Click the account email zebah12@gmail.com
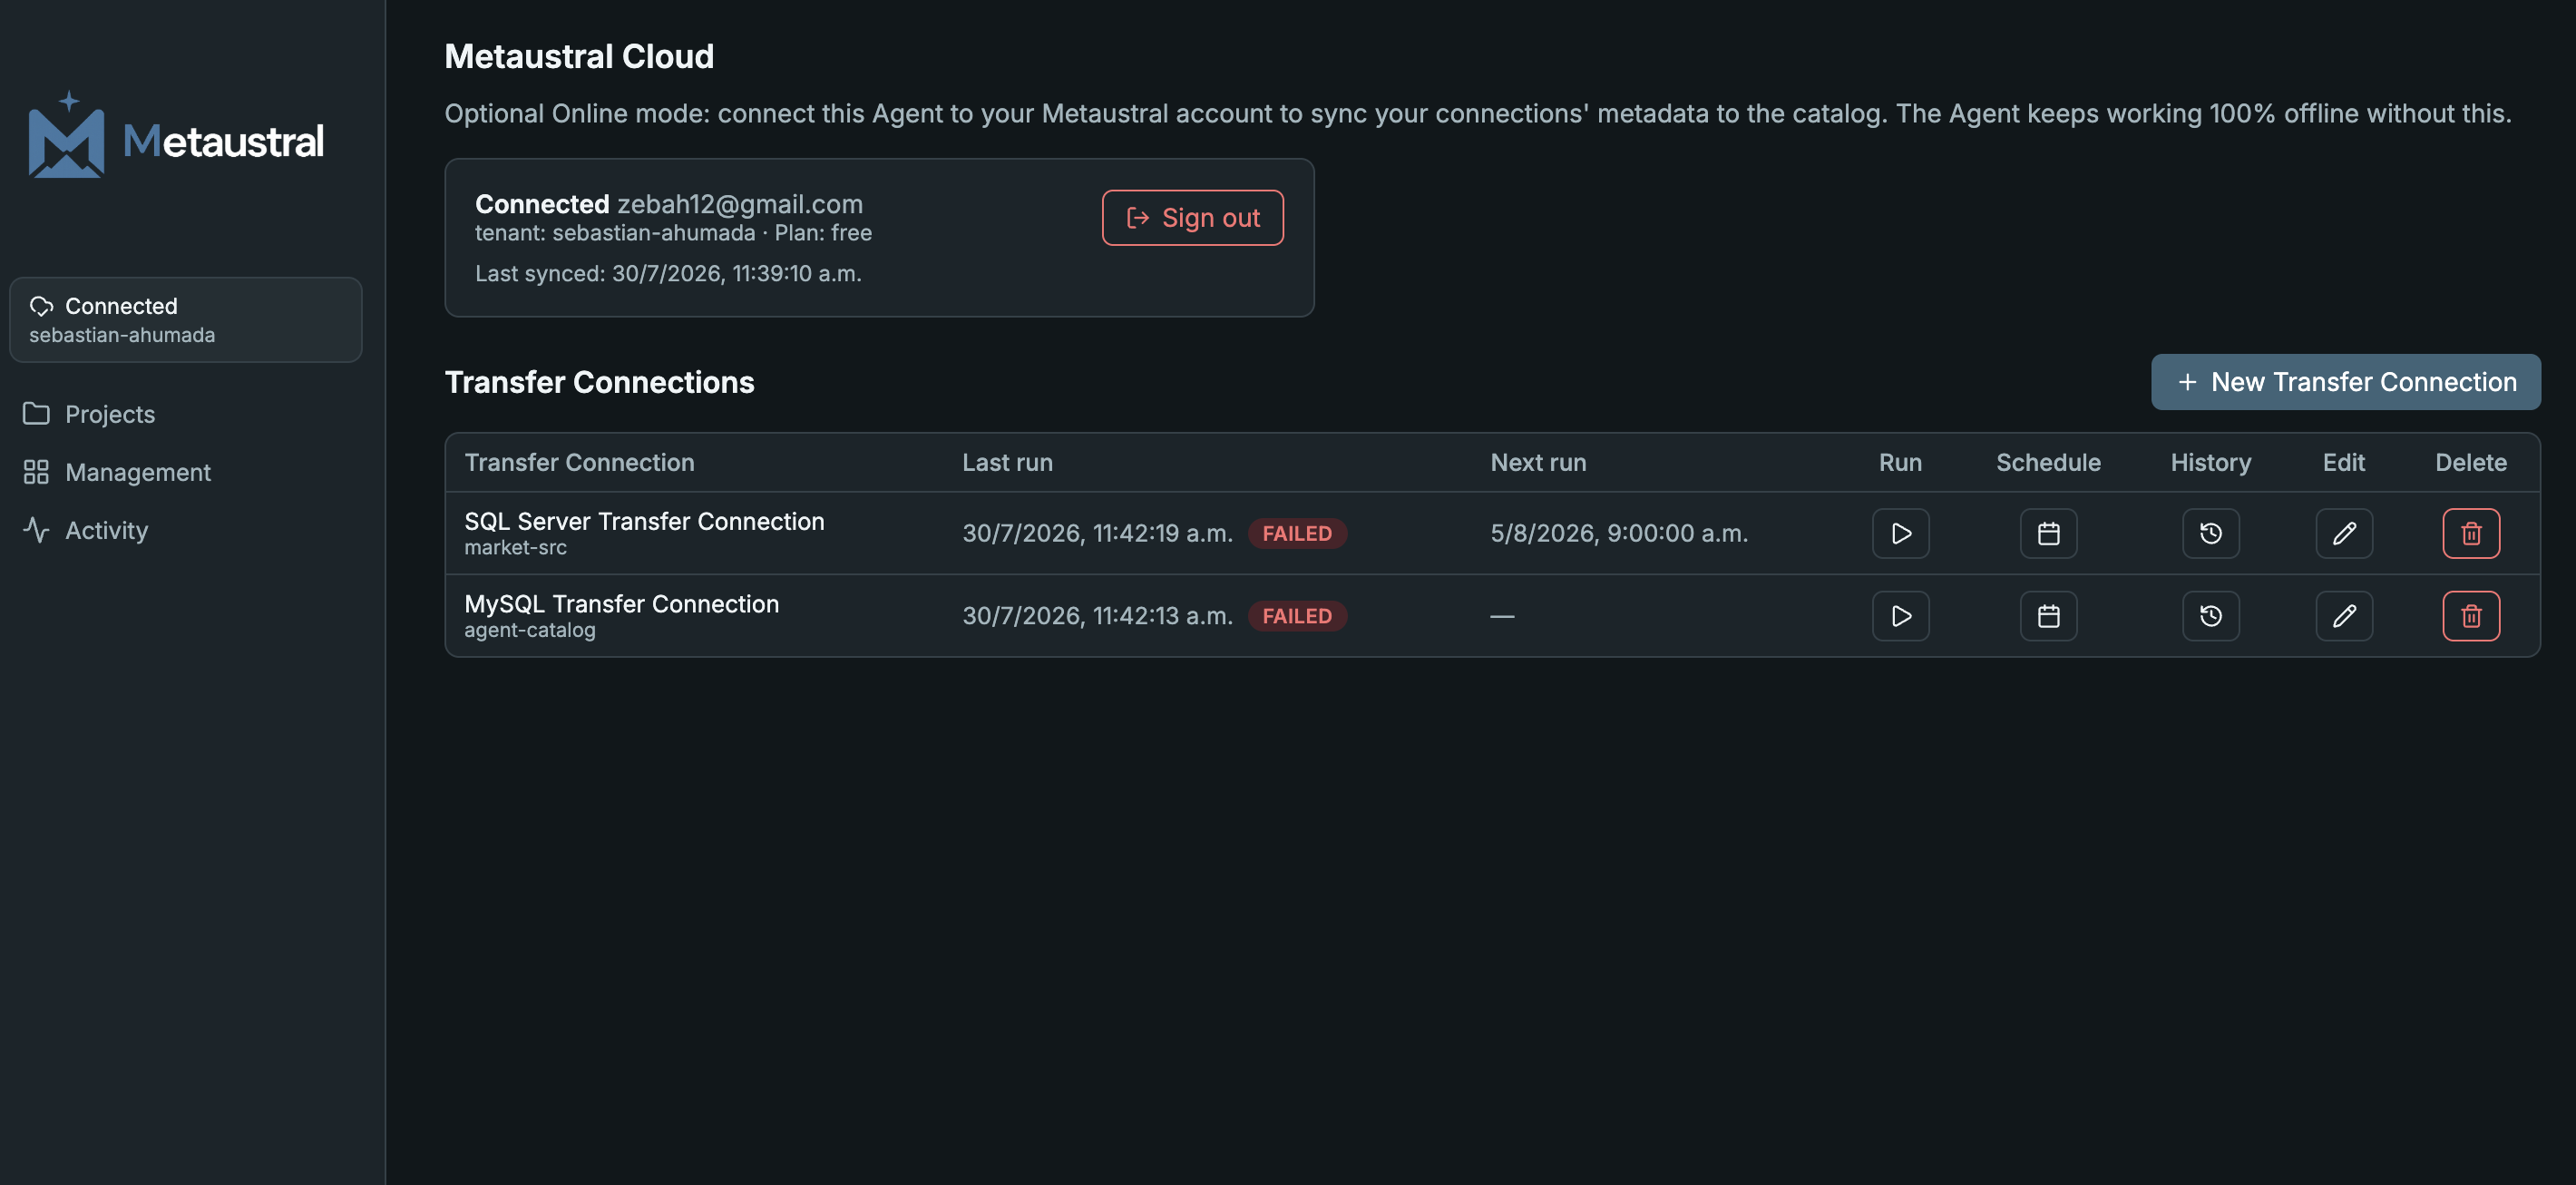The width and height of the screenshot is (2576, 1185). [x=739, y=204]
